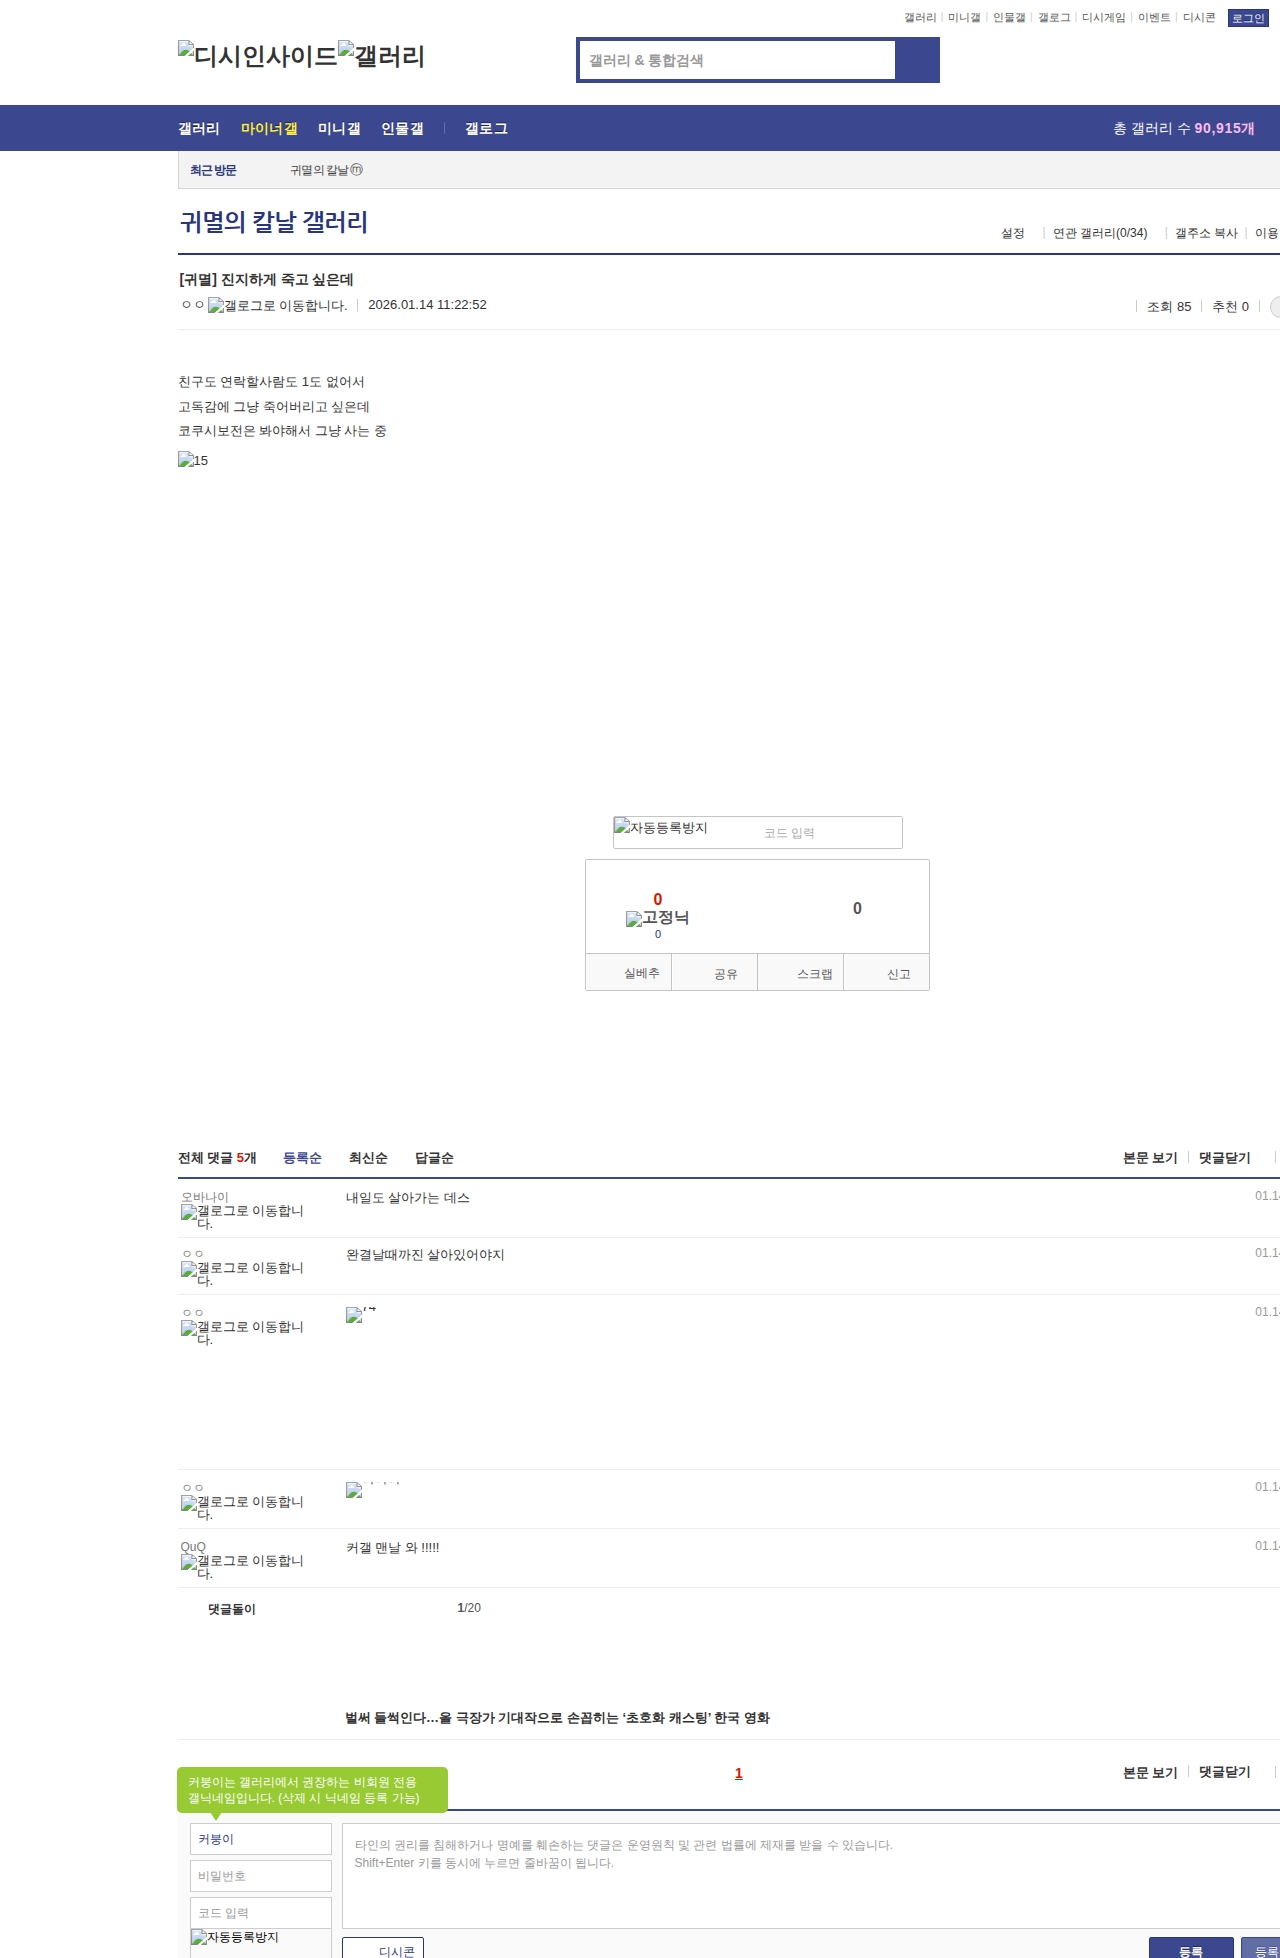Image resolution: width=1280 pixels, height=1958 pixels.
Task: Click the Gallog icon next to post author
Action: click(x=277, y=306)
